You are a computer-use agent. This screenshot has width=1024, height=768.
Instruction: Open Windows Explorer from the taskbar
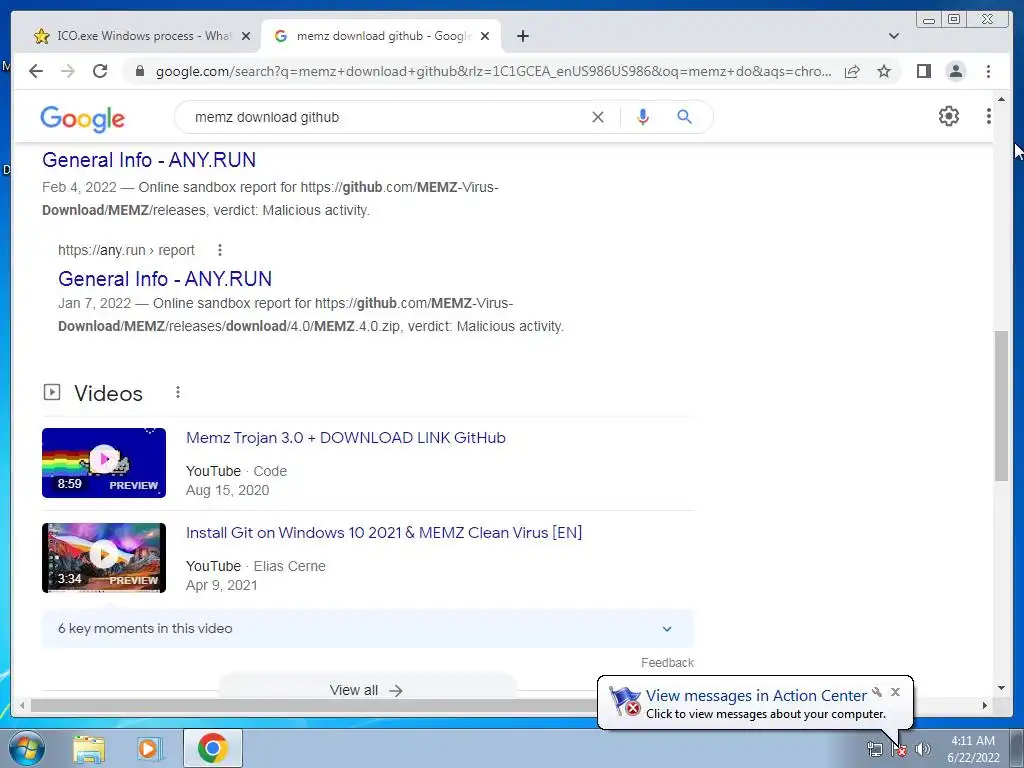(x=89, y=748)
